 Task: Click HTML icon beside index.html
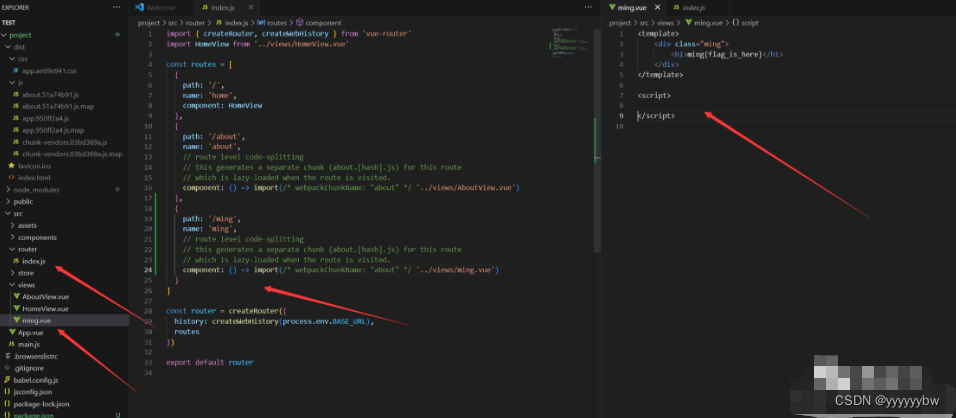click(x=12, y=177)
